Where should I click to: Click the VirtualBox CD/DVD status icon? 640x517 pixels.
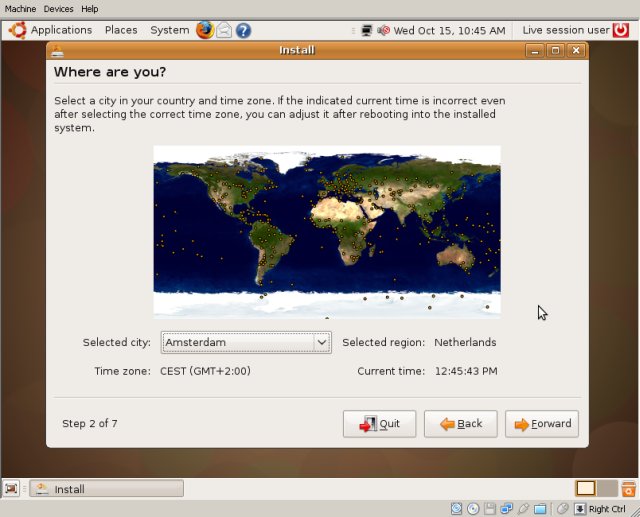[473, 509]
